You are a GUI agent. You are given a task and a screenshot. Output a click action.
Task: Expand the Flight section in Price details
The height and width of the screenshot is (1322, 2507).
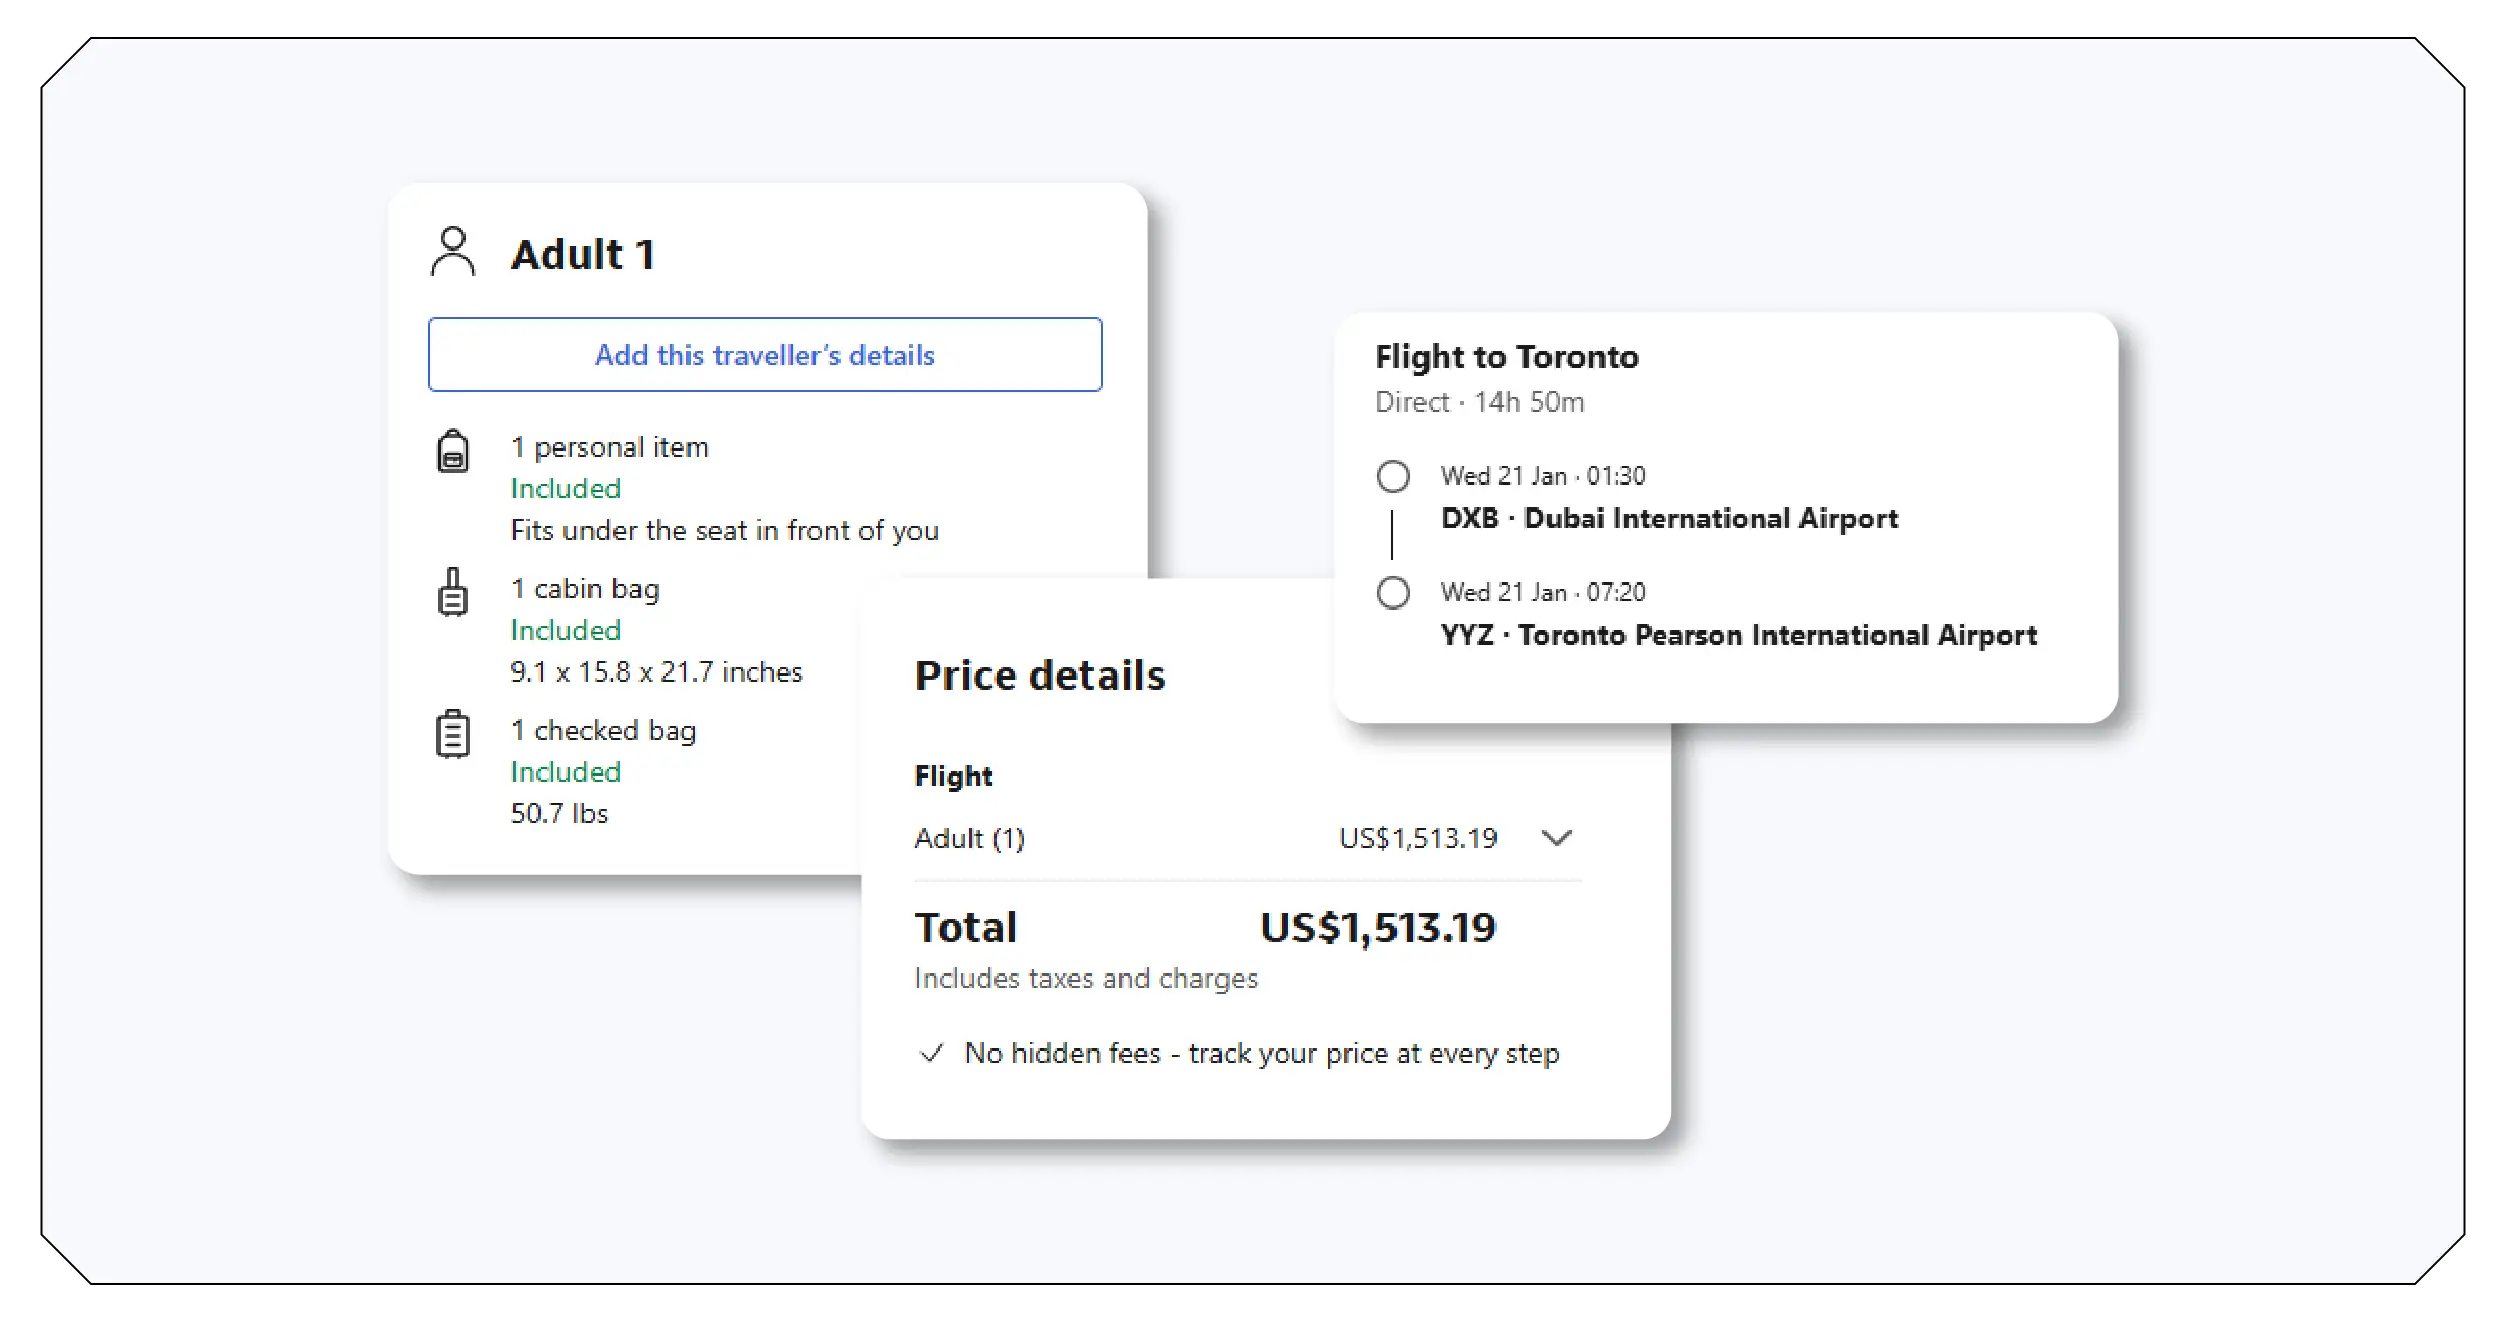coord(952,775)
